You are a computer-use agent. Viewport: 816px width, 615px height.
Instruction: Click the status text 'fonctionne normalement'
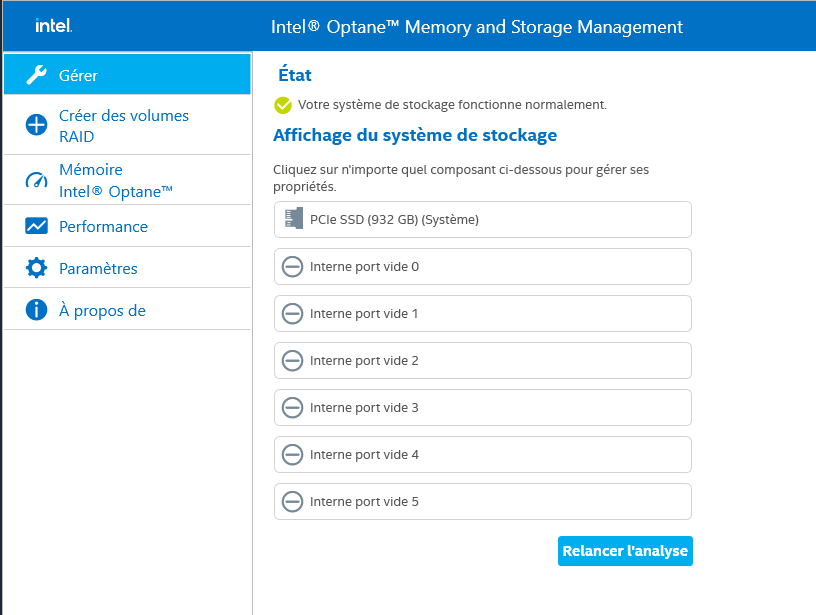(532, 105)
